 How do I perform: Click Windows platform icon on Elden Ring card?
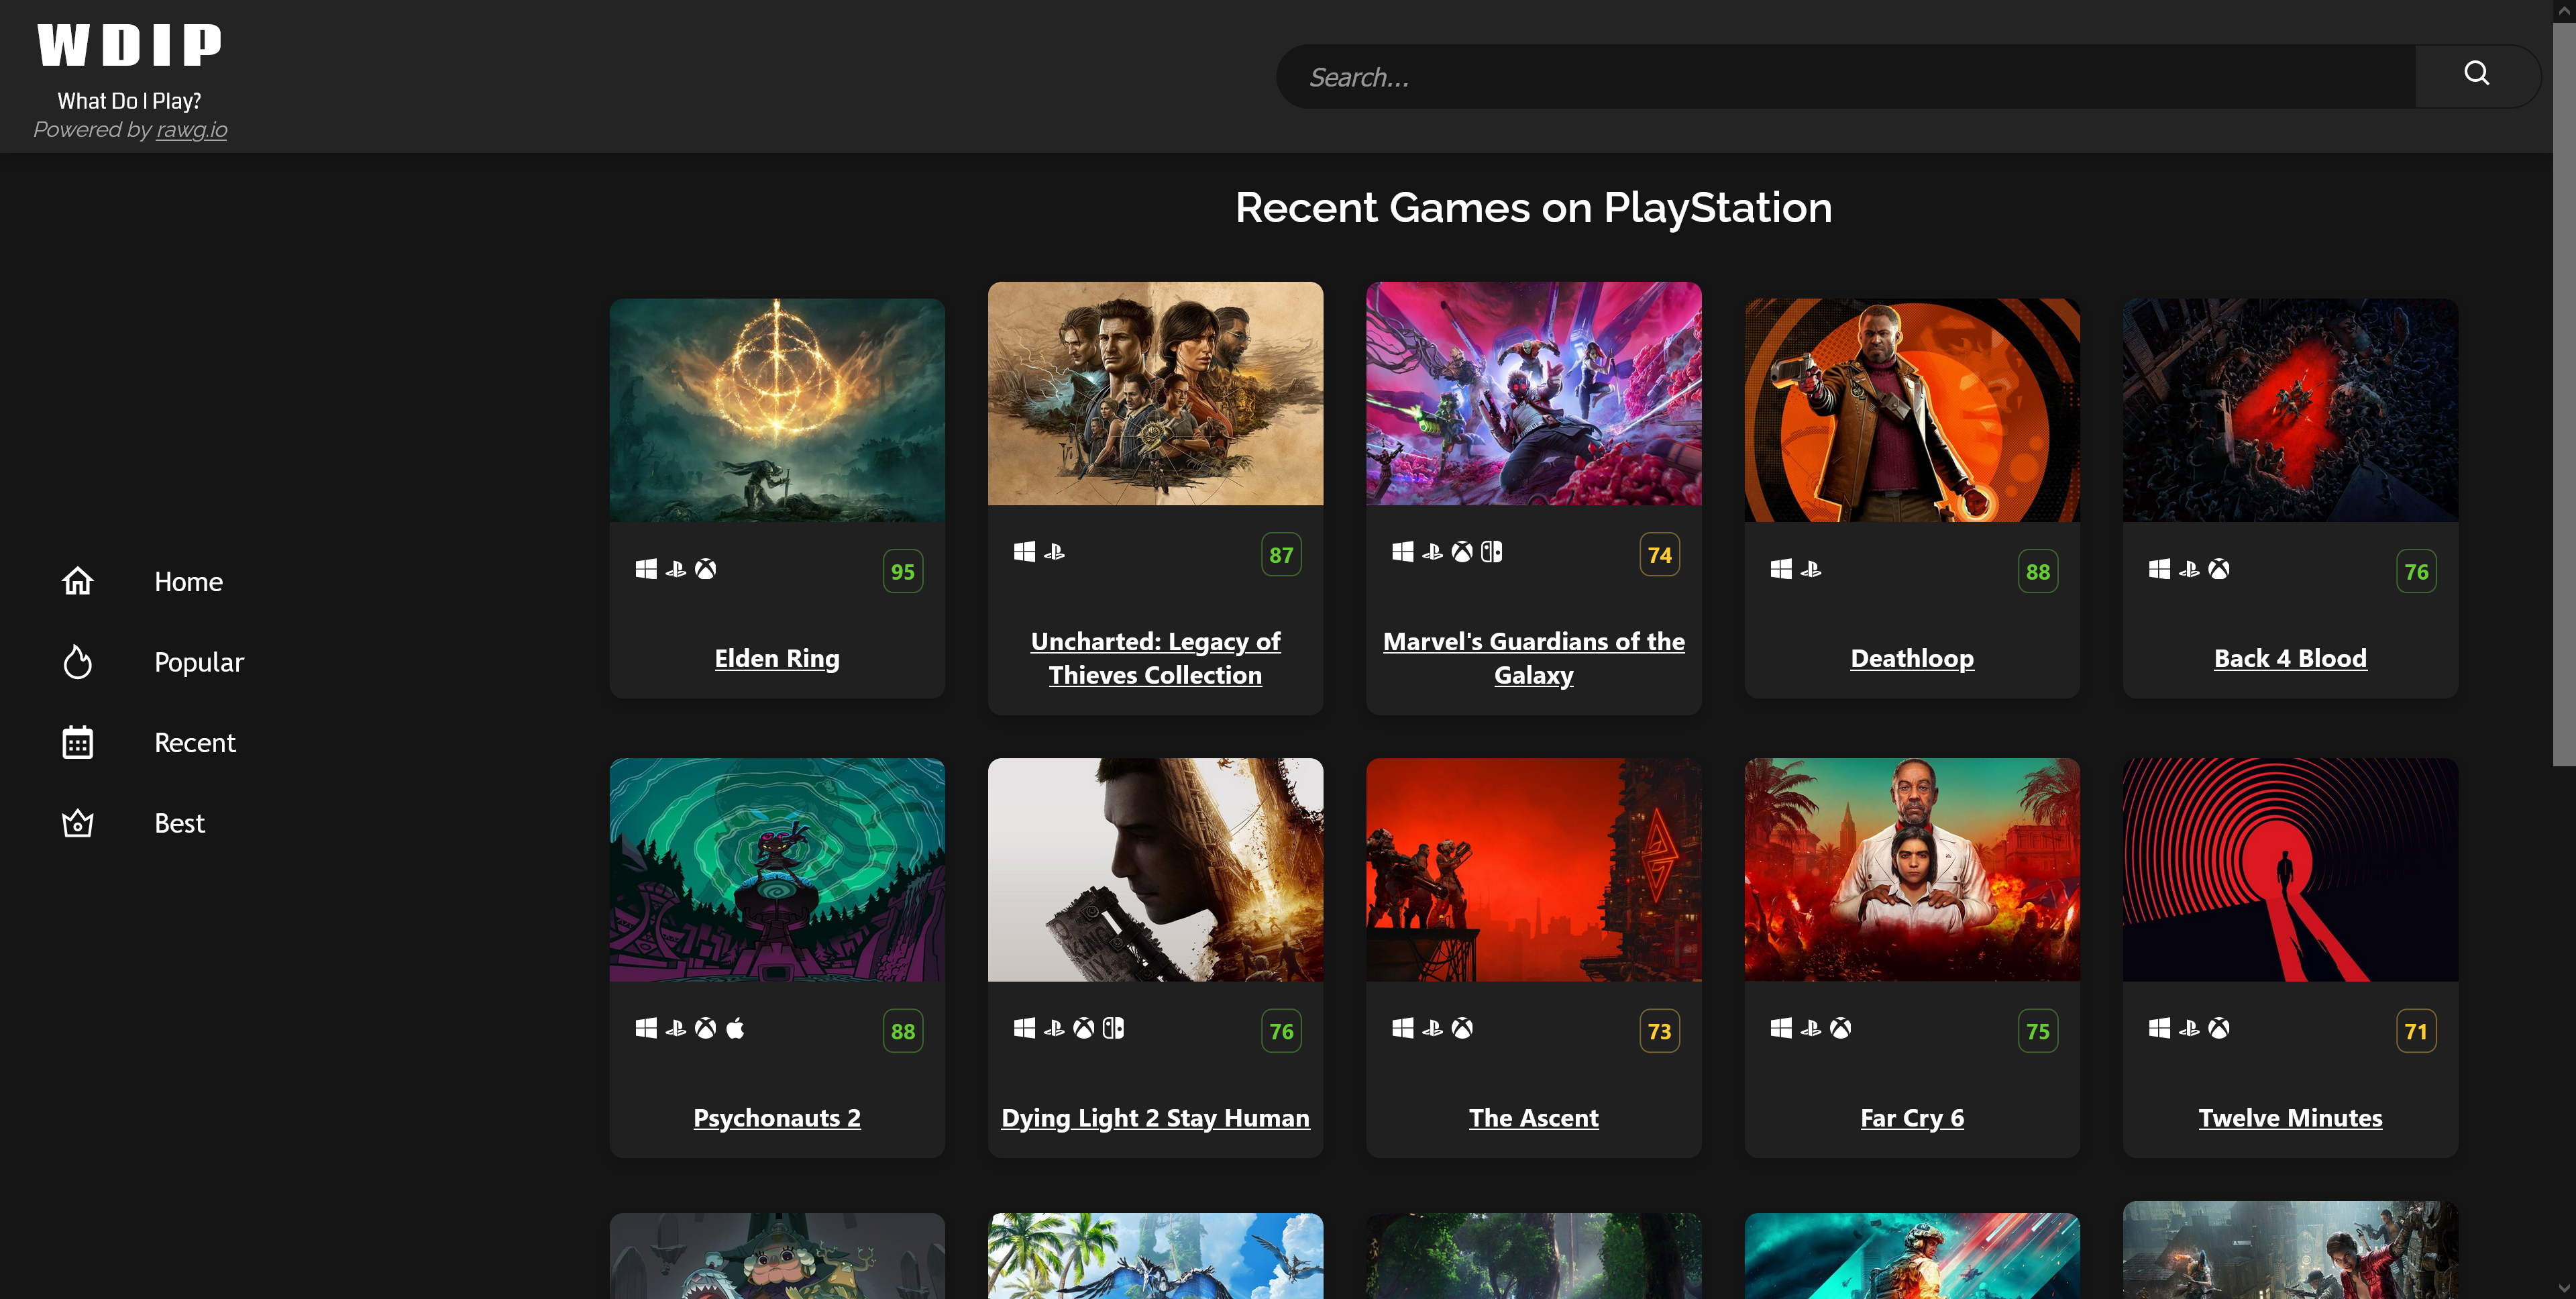646,569
